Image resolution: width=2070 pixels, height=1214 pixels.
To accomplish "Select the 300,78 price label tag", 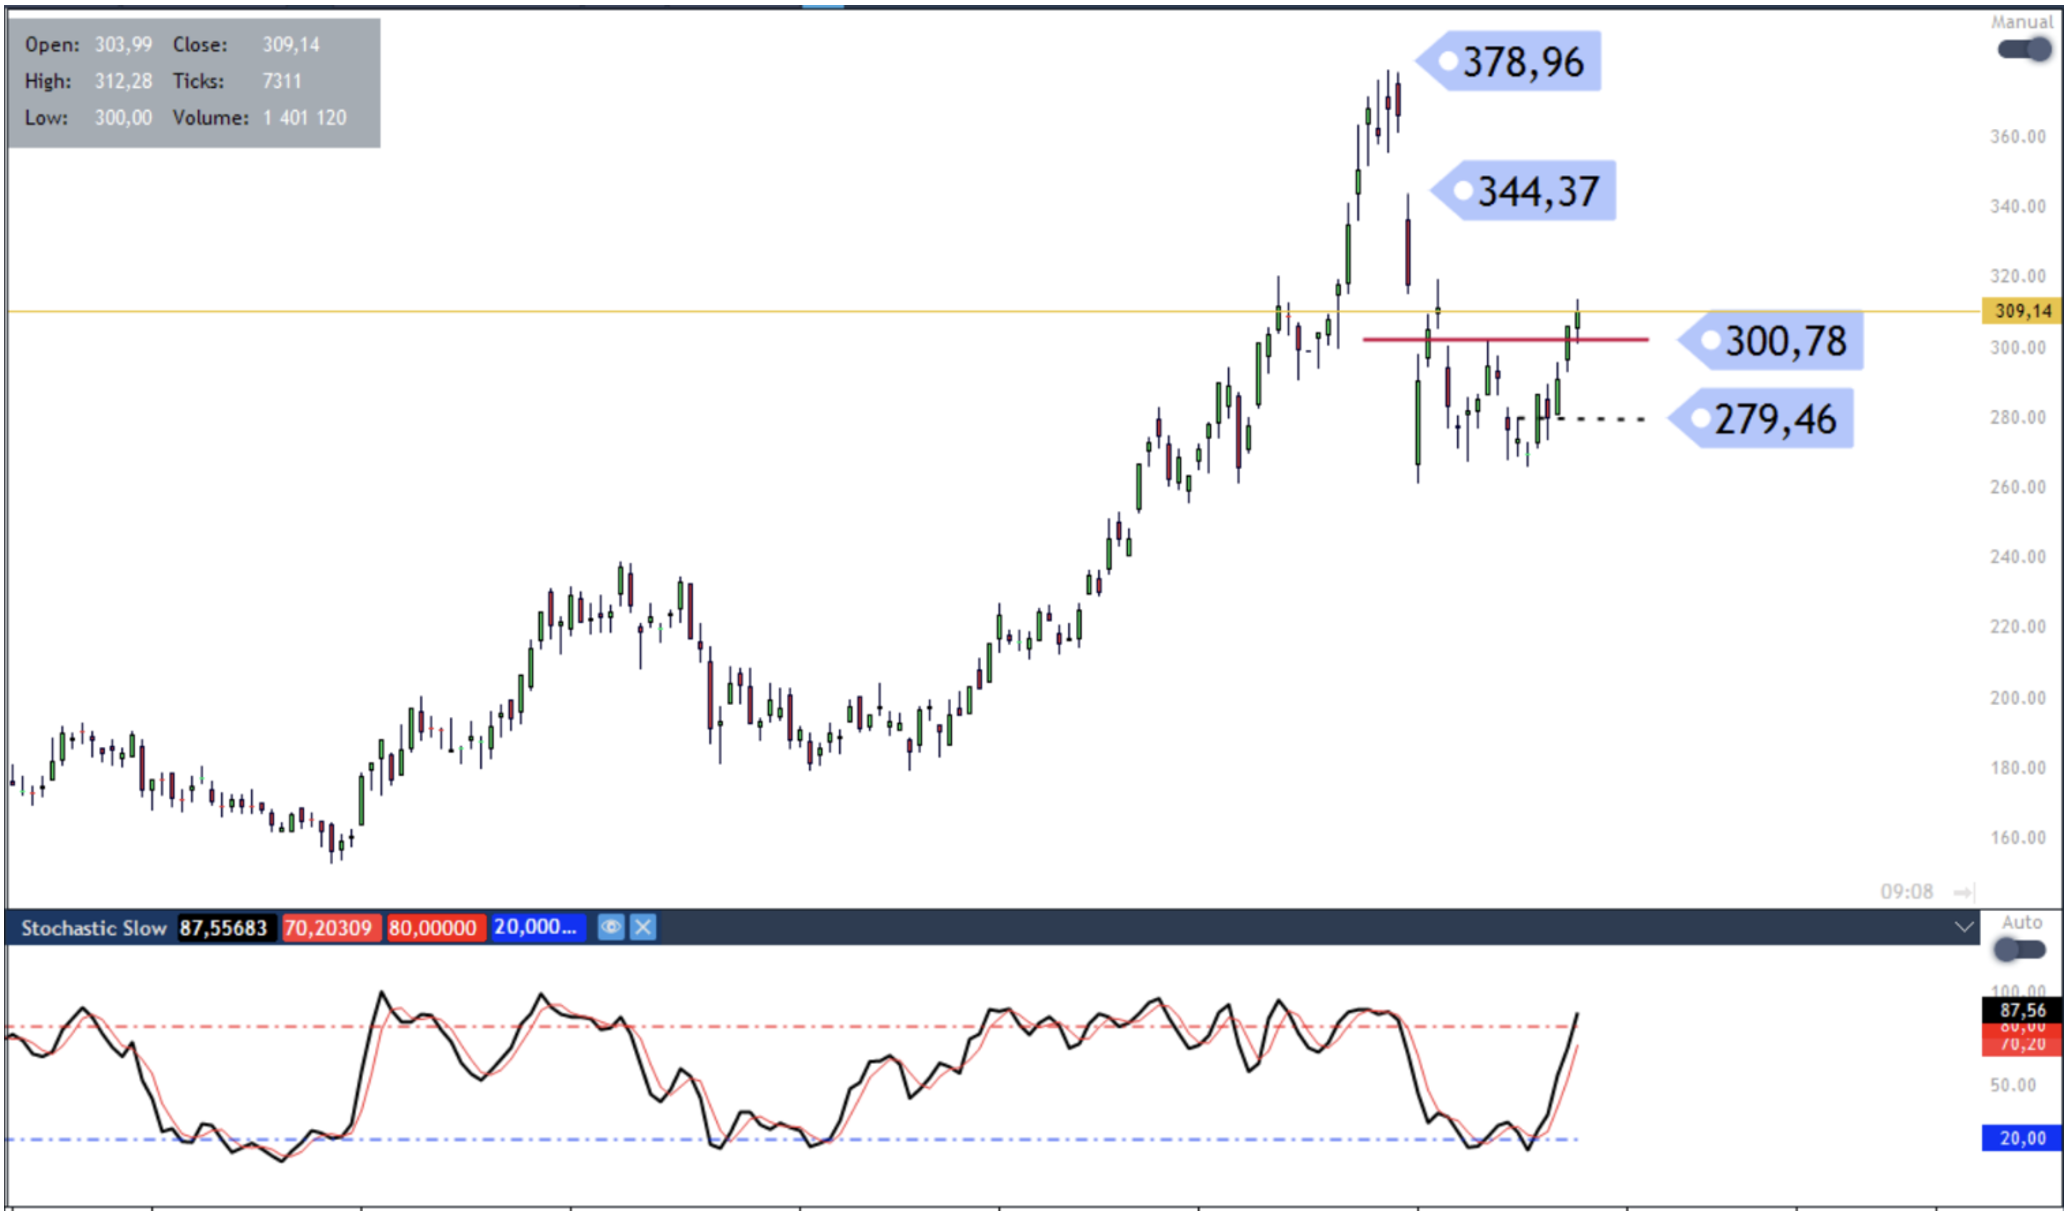I will [x=1783, y=341].
